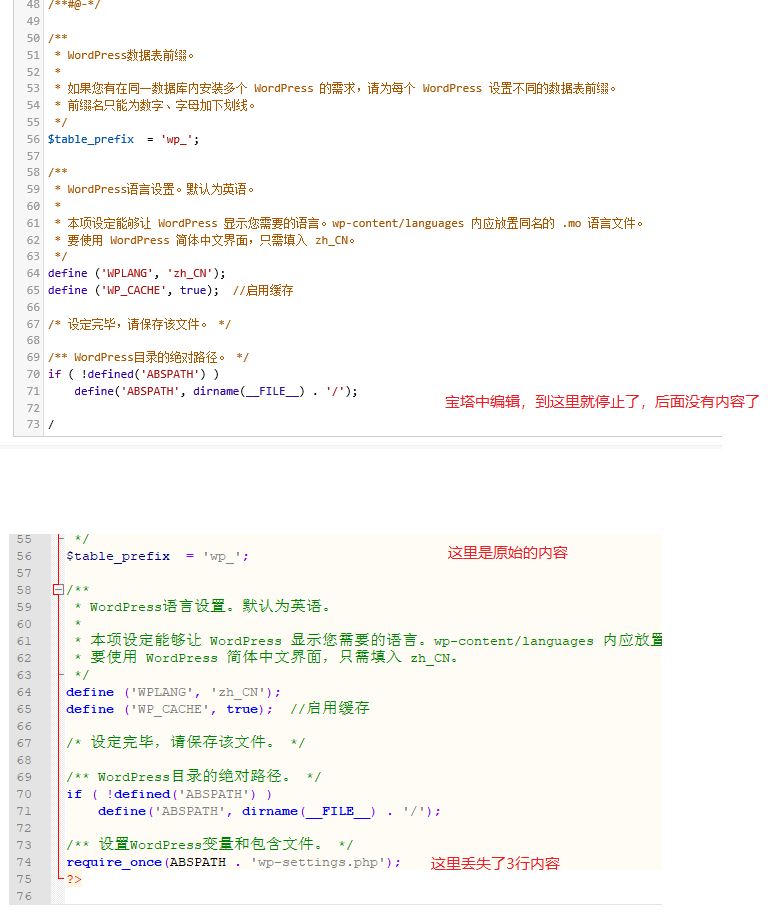Click line number 74 in bottom editor gutter
Viewport: 775px width, 918px height.
[x=24, y=862]
